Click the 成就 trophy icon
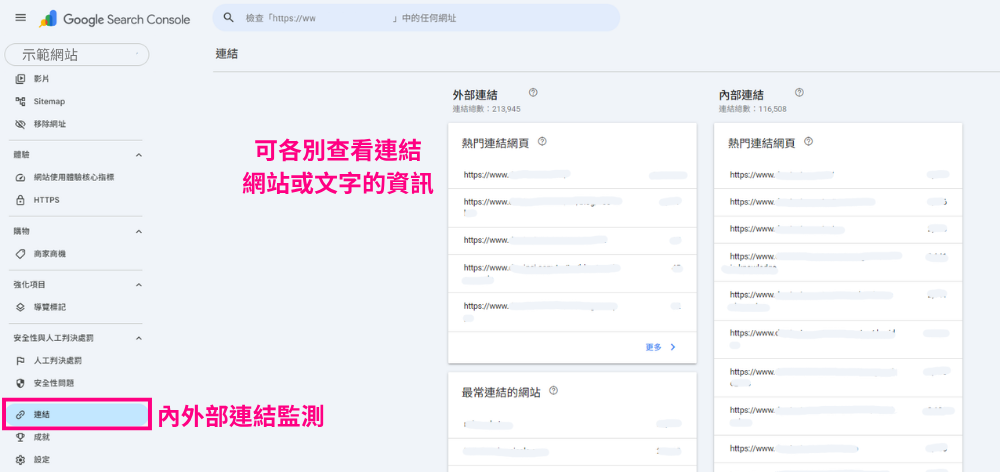The height and width of the screenshot is (472, 1000). 20,437
